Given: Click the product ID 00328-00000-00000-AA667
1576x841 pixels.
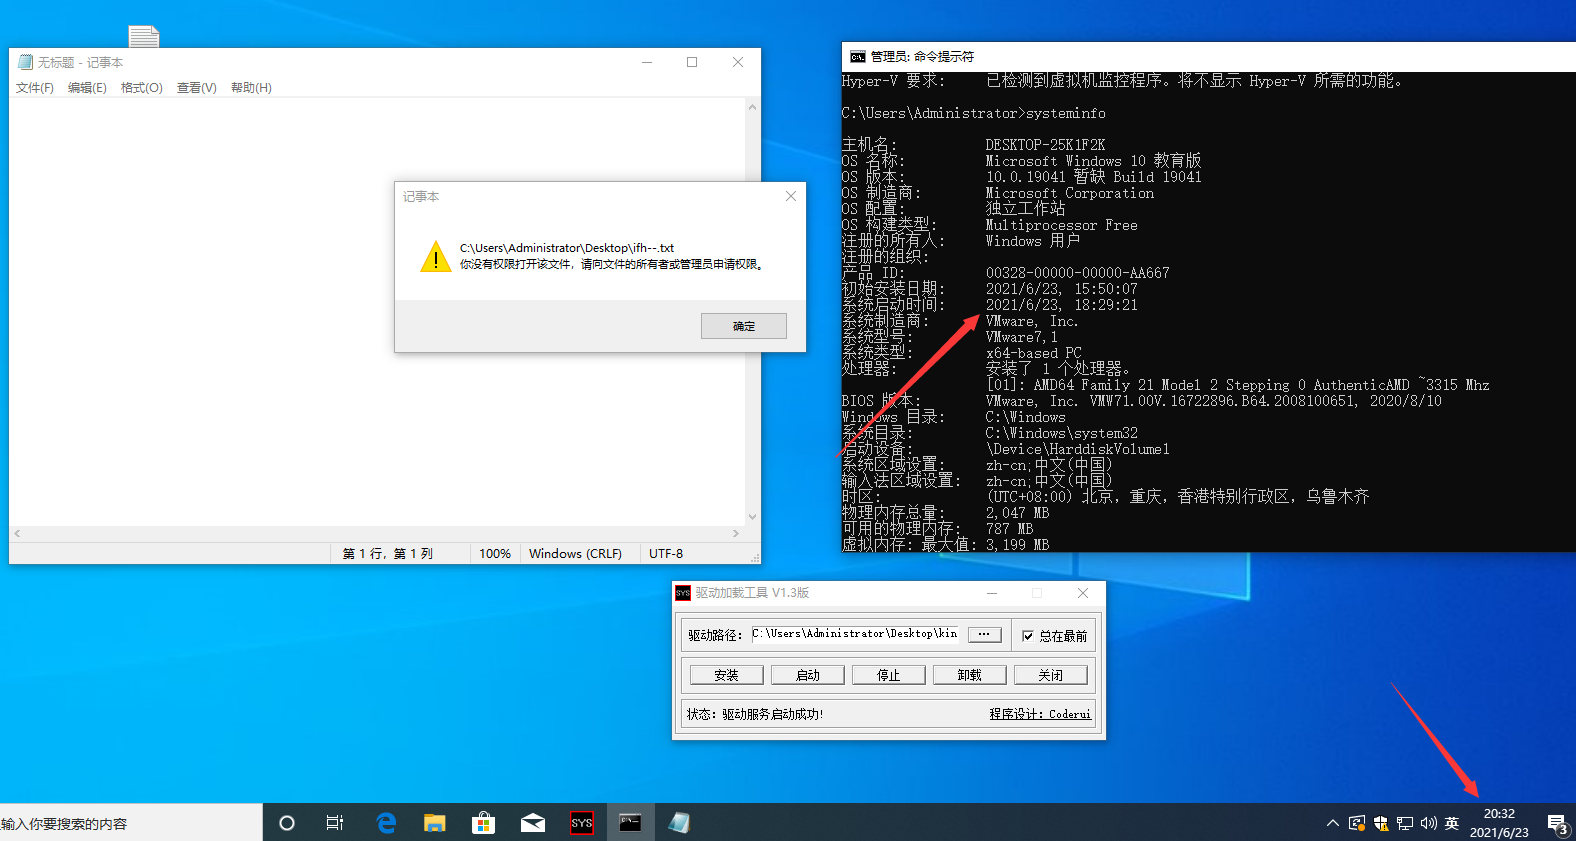Looking at the screenshot, I should (1077, 273).
